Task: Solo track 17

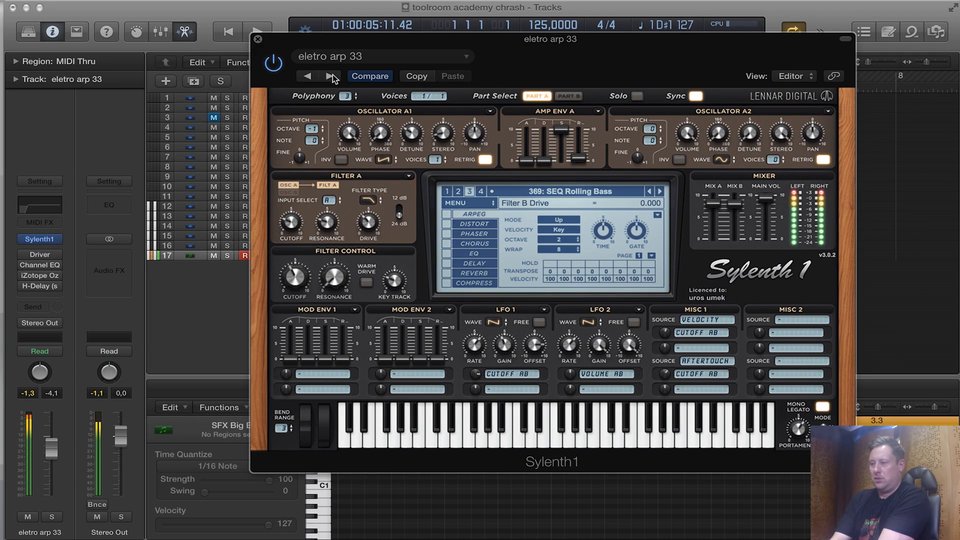Action: click(x=227, y=255)
